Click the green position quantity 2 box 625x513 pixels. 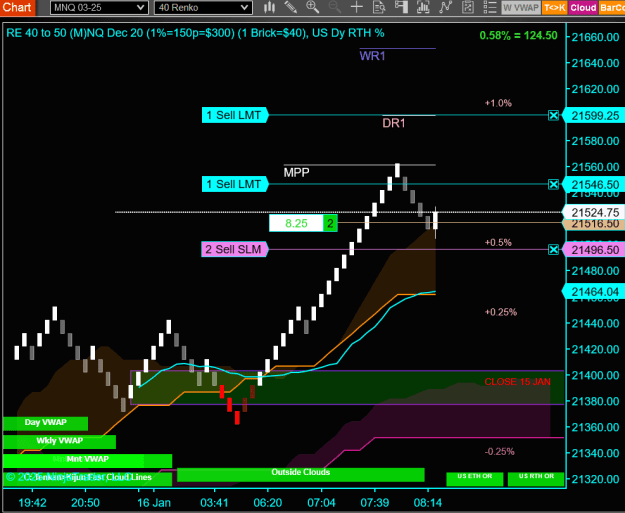click(330, 223)
